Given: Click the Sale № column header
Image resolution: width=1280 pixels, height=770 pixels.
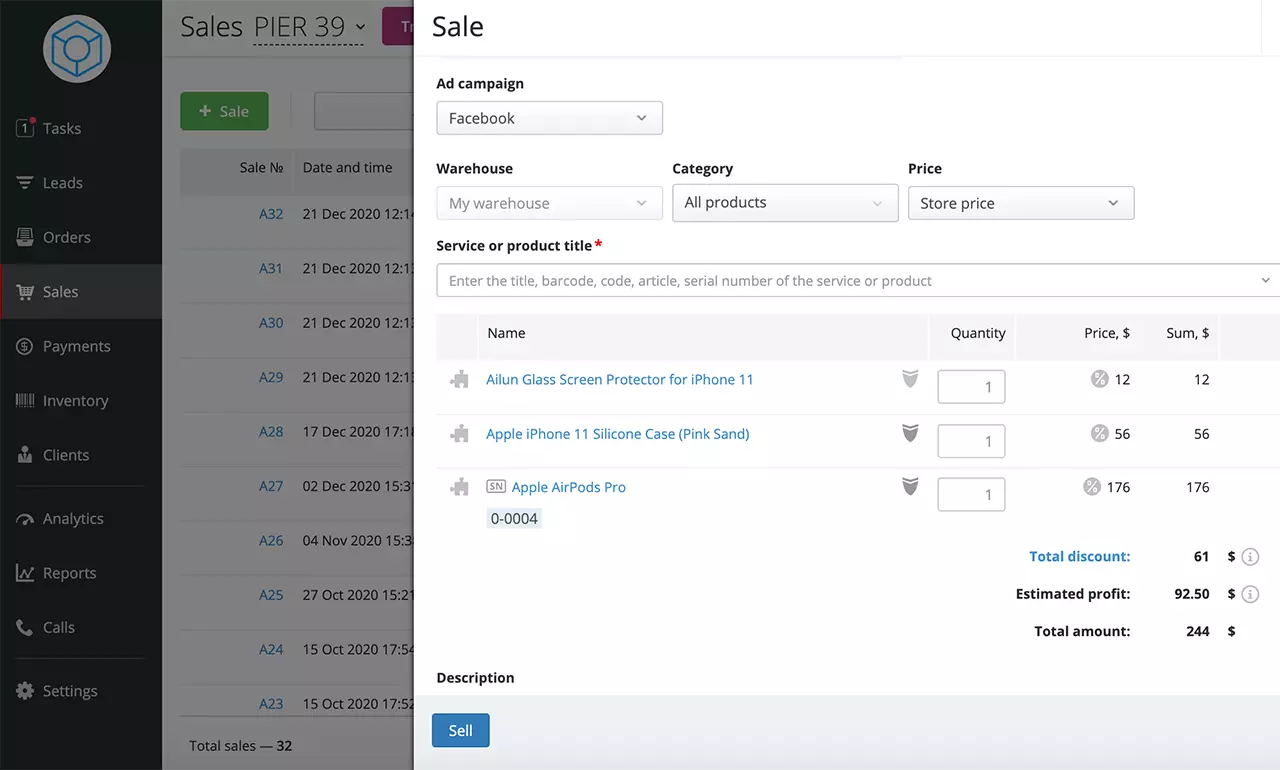Looking at the screenshot, I should 262,168.
